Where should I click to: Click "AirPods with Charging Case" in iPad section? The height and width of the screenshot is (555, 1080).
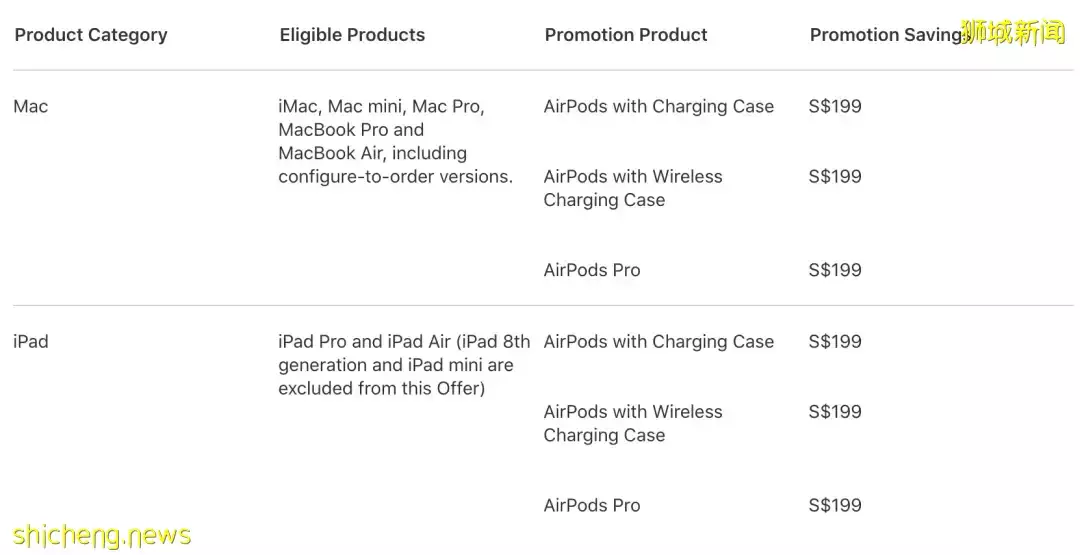pyautogui.click(x=658, y=342)
